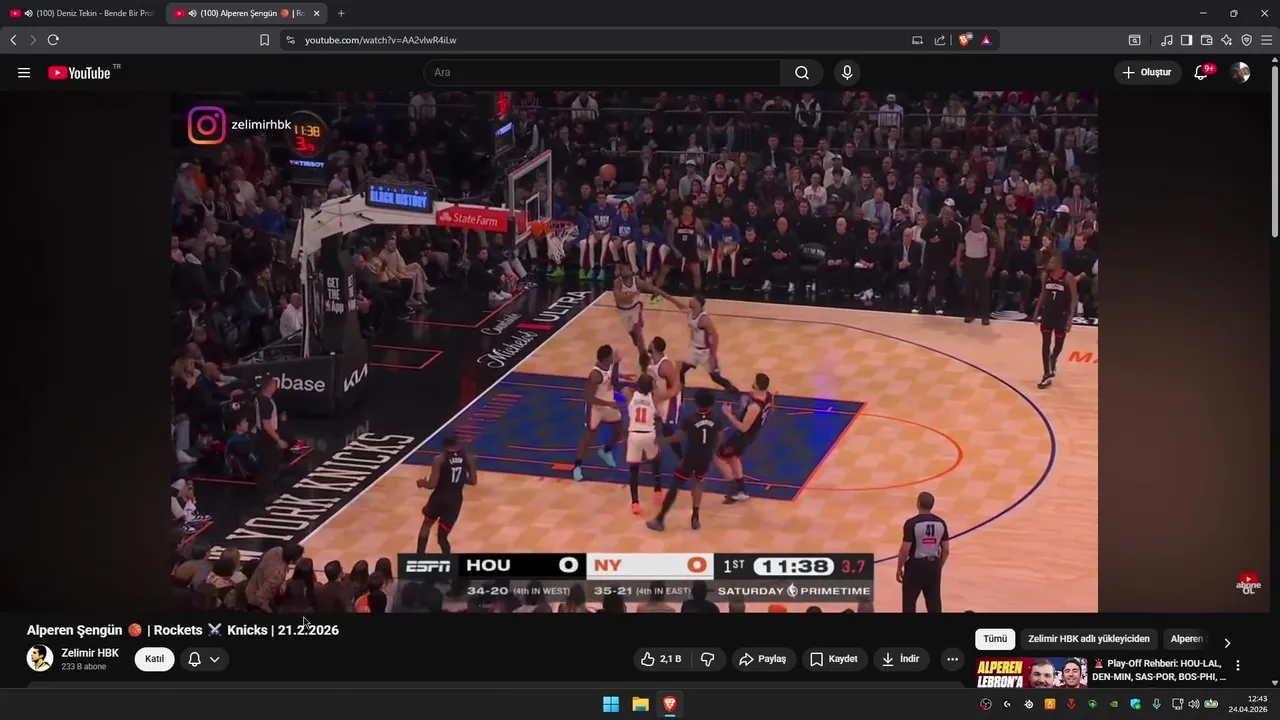Click the video title Alperen Şengün Rockets Knicks

(x=183, y=630)
